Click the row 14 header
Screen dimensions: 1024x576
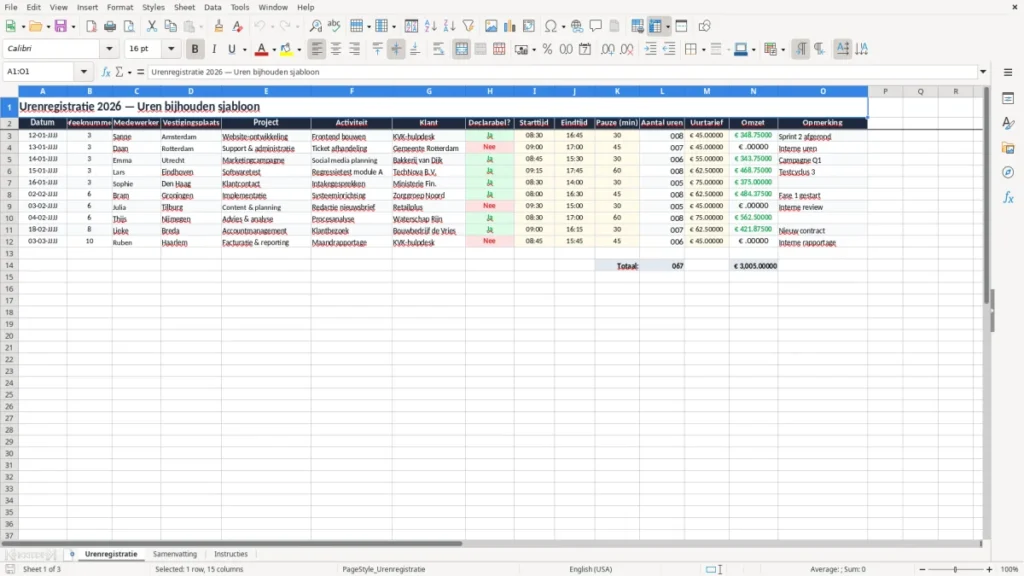click(x=9, y=265)
